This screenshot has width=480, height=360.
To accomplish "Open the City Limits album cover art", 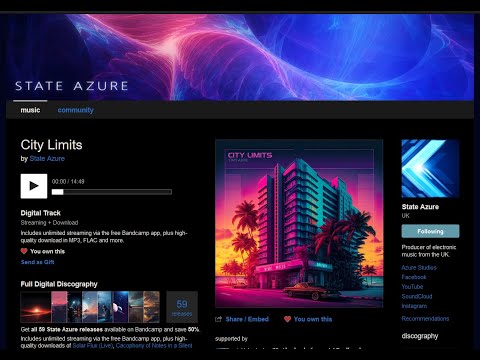I will point(299,223).
